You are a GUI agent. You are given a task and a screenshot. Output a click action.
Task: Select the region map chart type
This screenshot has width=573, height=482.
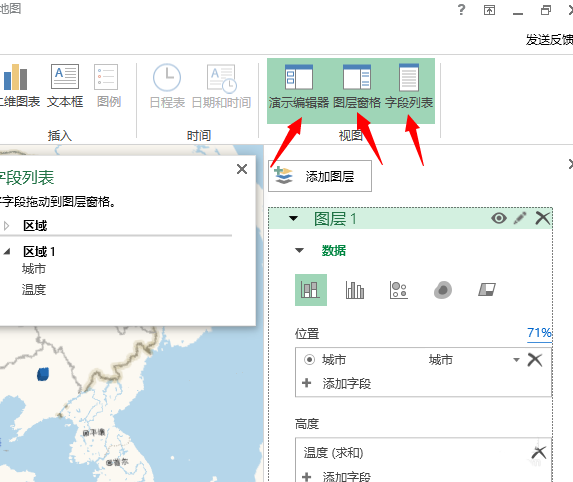pos(487,290)
